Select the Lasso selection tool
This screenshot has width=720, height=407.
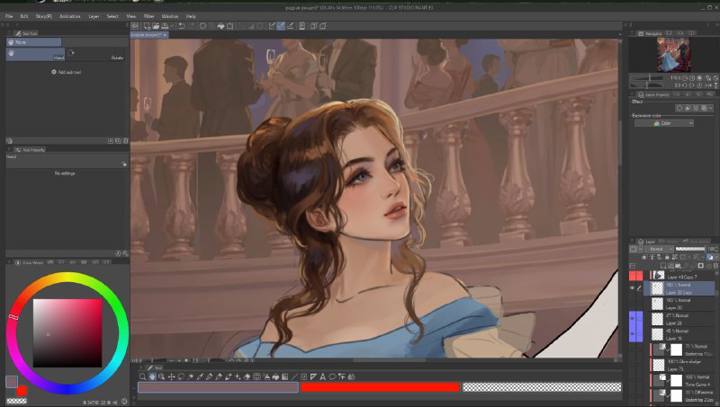point(181,377)
